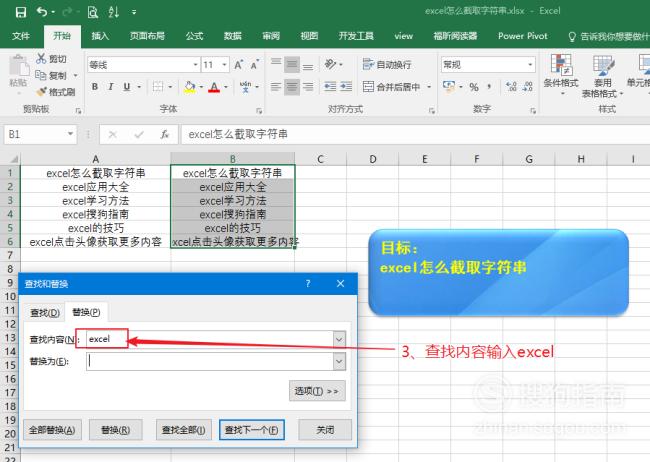Click Decrease Decimal icon

[528, 87]
